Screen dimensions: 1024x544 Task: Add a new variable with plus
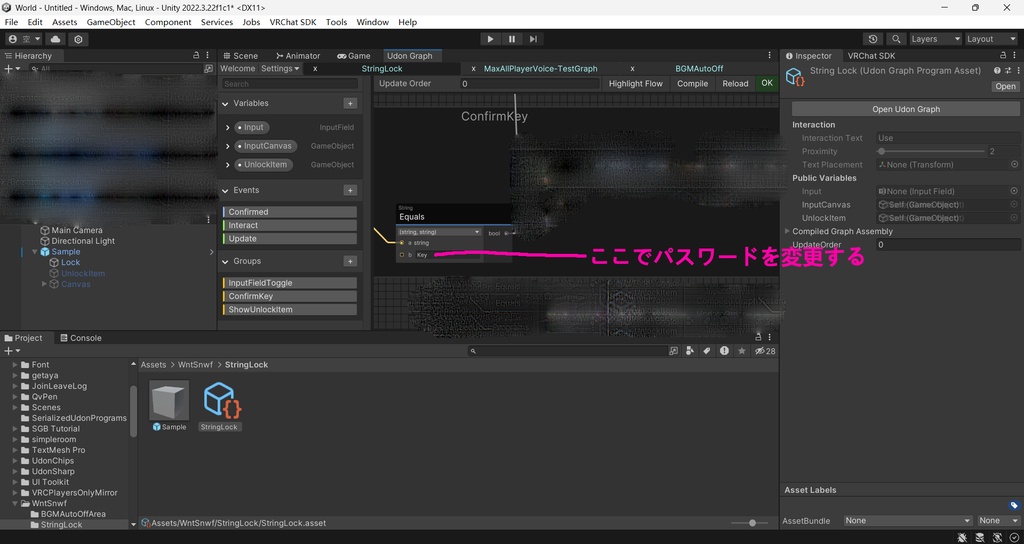350,103
